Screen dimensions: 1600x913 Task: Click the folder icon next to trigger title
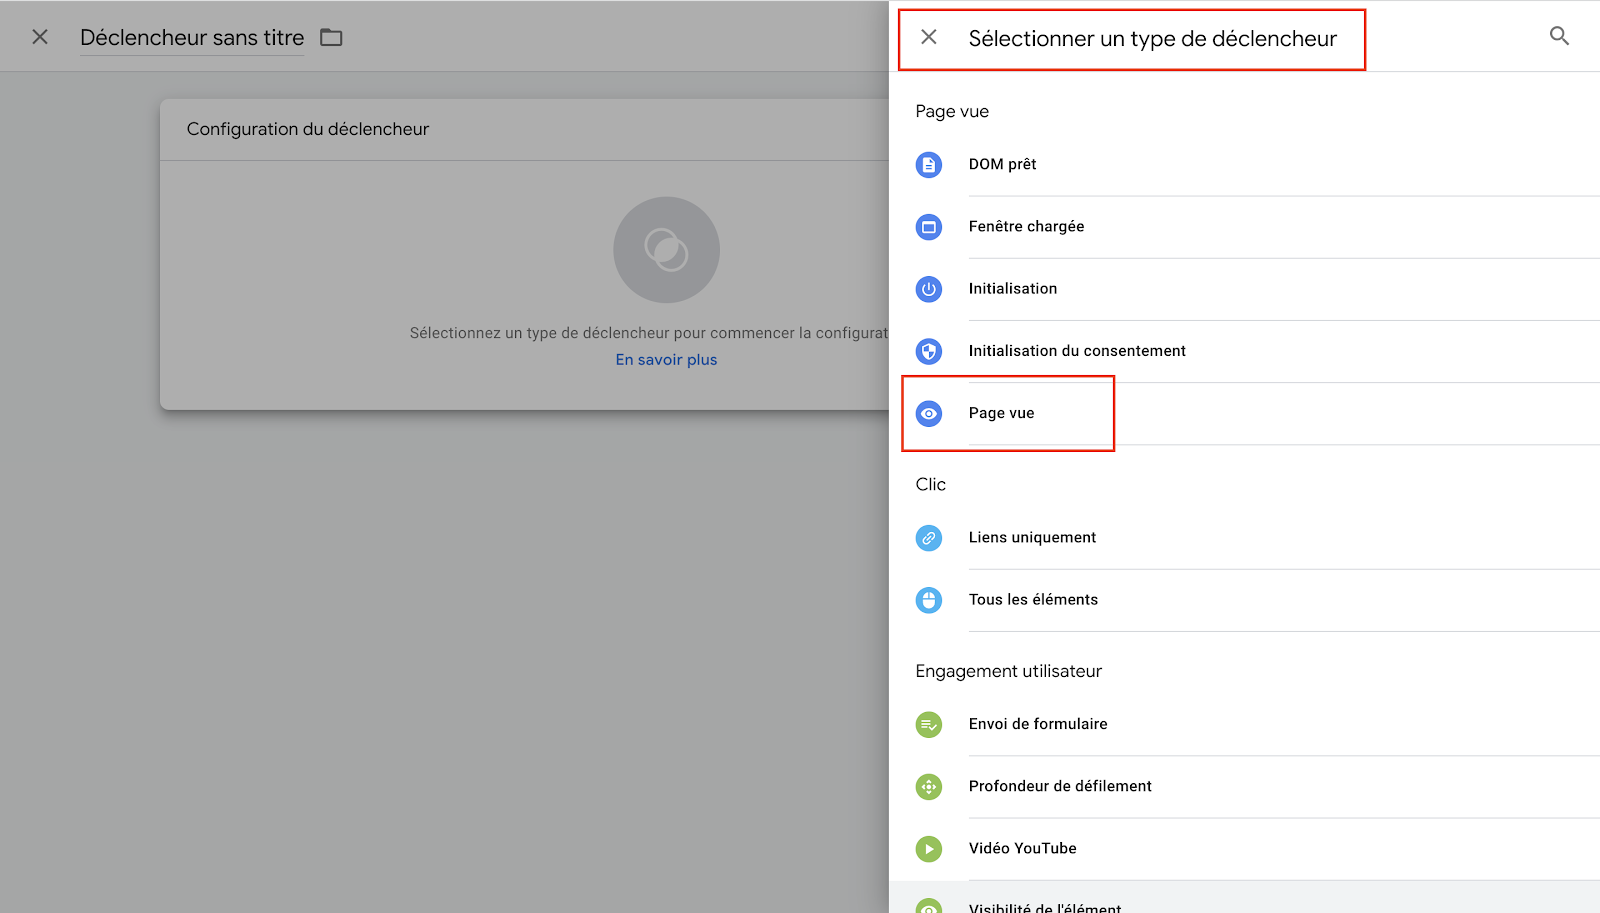(x=331, y=37)
